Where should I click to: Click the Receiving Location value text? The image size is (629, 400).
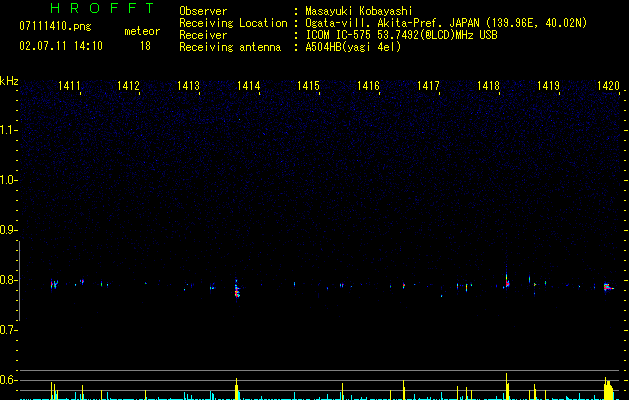[x=446, y=23]
